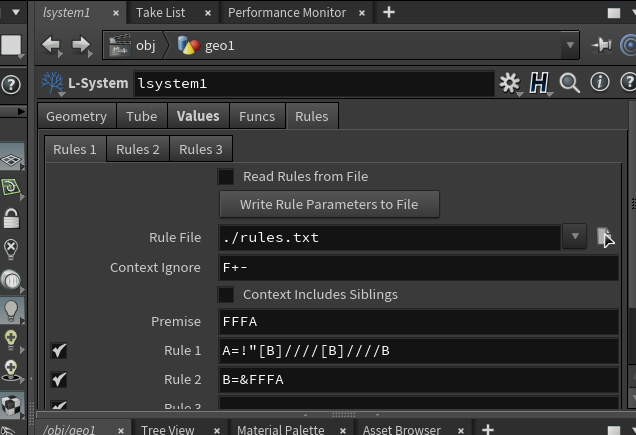The width and height of the screenshot is (636, 435).
Task: Click the lock icon in the sidebar
Action: coord(11,218)
